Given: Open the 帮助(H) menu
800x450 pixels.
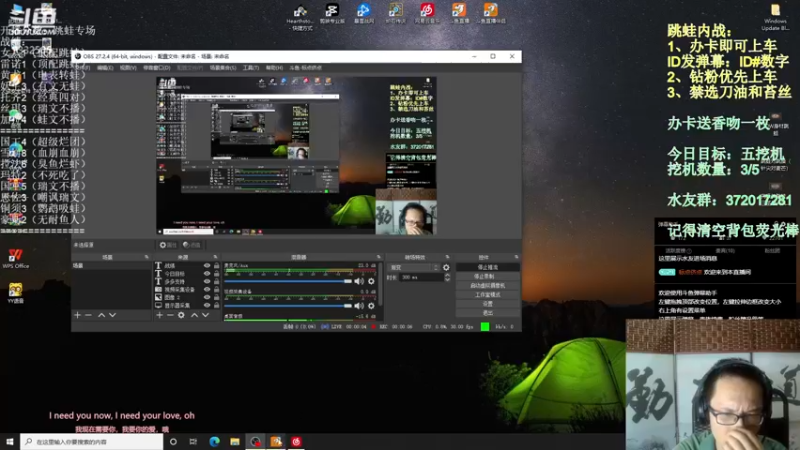Looking at the screenshot, I should pyautogui.click(x=274, y=68).
